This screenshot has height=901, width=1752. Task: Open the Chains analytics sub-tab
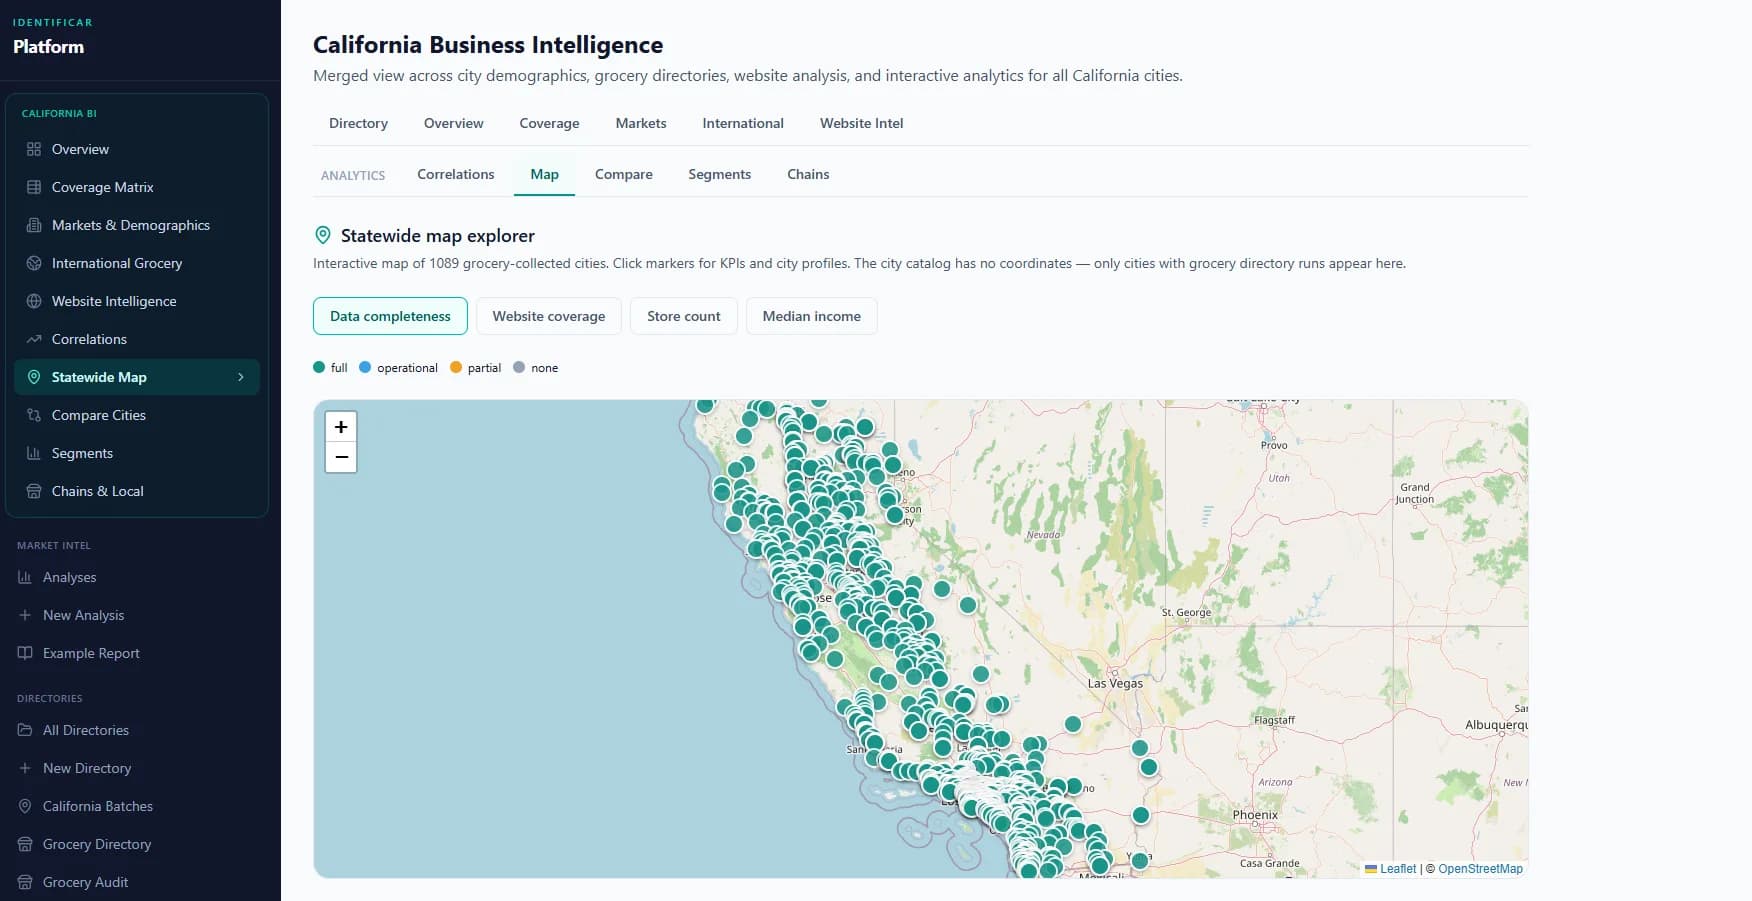coord(808,174)
